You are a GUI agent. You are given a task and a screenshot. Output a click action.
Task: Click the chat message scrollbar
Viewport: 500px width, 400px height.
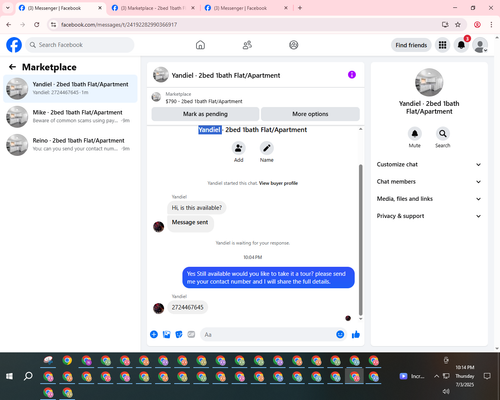pyautogui.click(x=360, y=239)
